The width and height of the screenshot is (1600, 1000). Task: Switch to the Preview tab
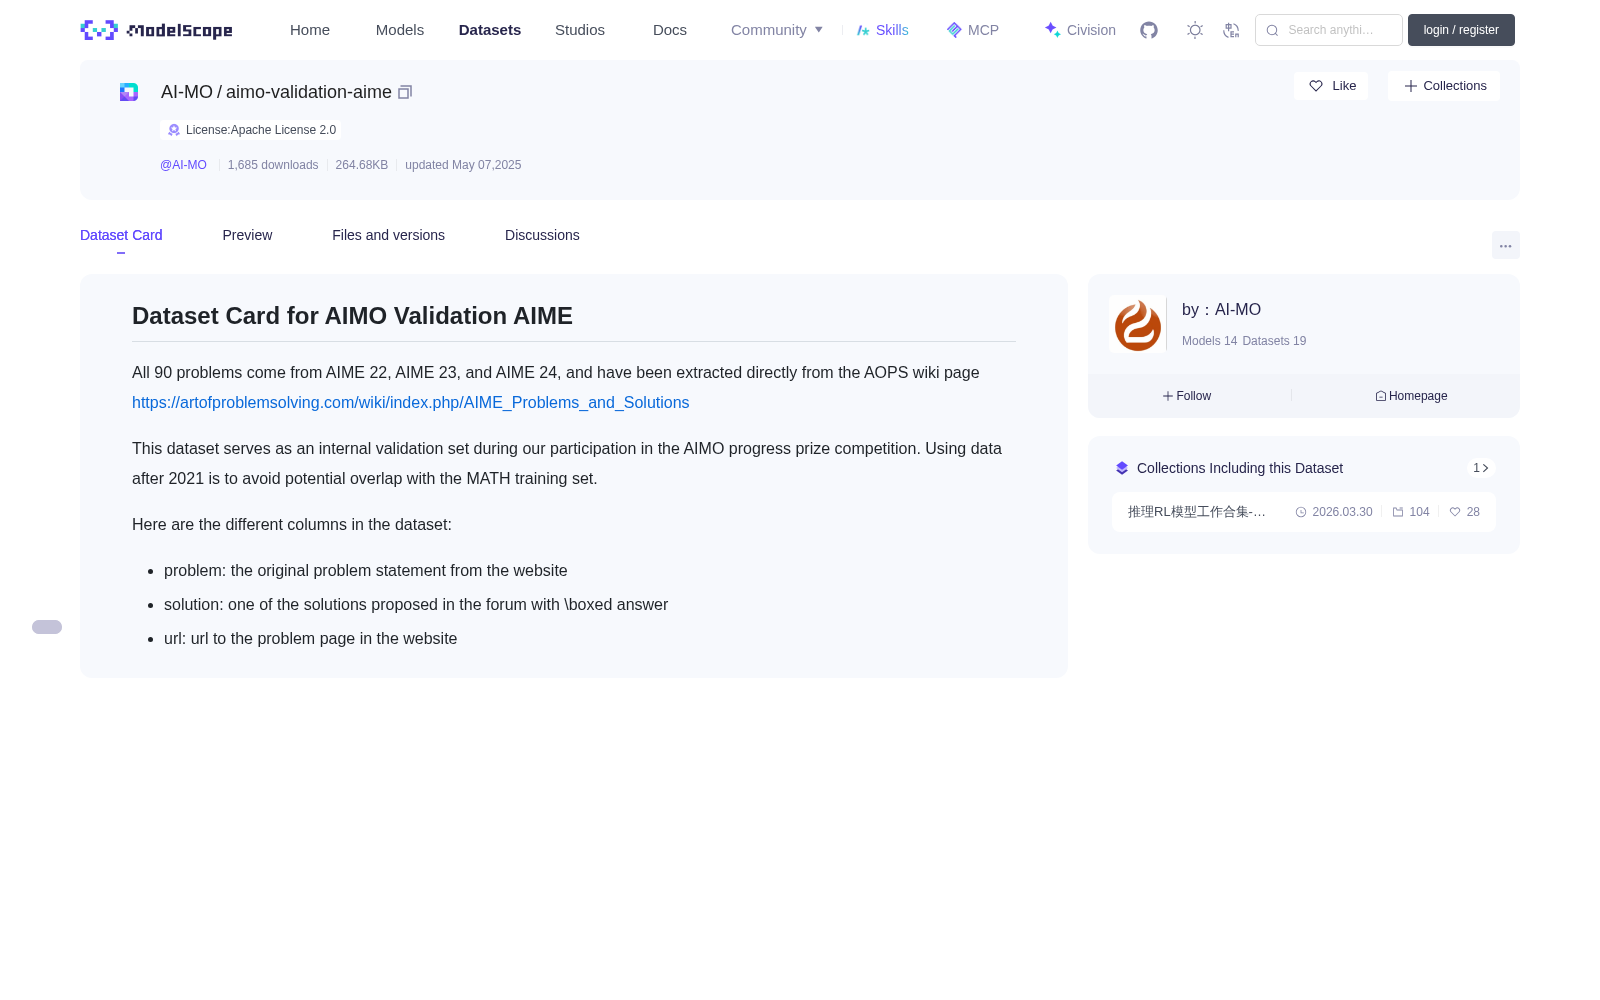point(247,235)
